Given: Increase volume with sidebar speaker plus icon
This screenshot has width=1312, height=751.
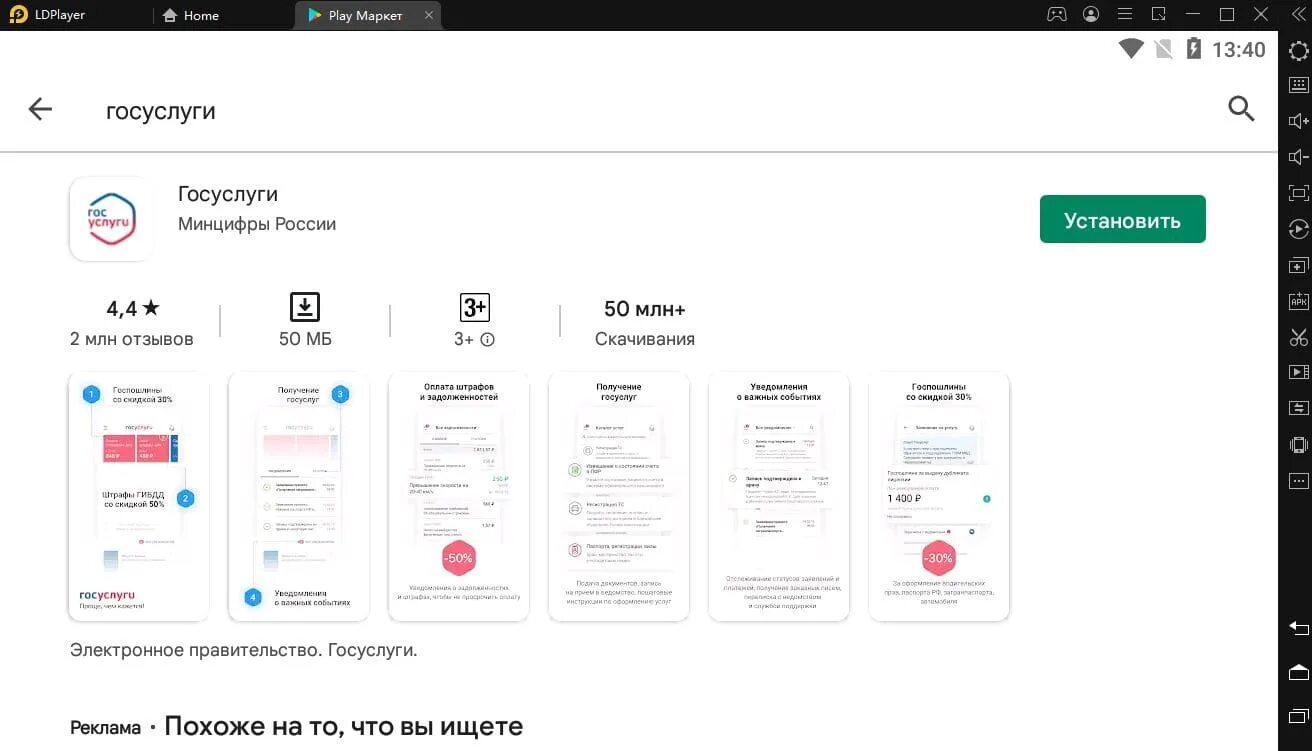Looking at the screenshot, I should coord(1298,121).
